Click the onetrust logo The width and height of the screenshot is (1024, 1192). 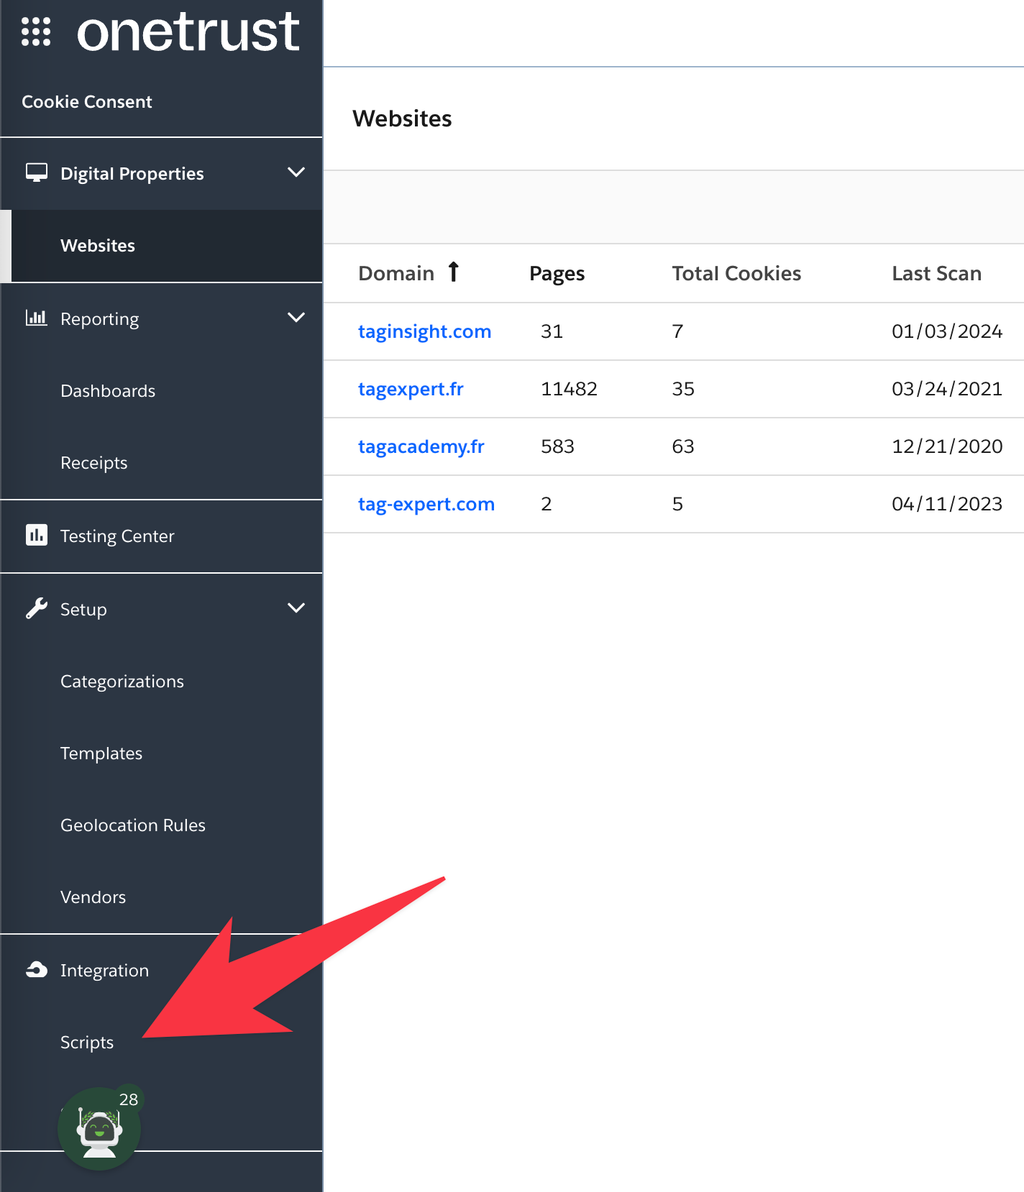(188, 32)
